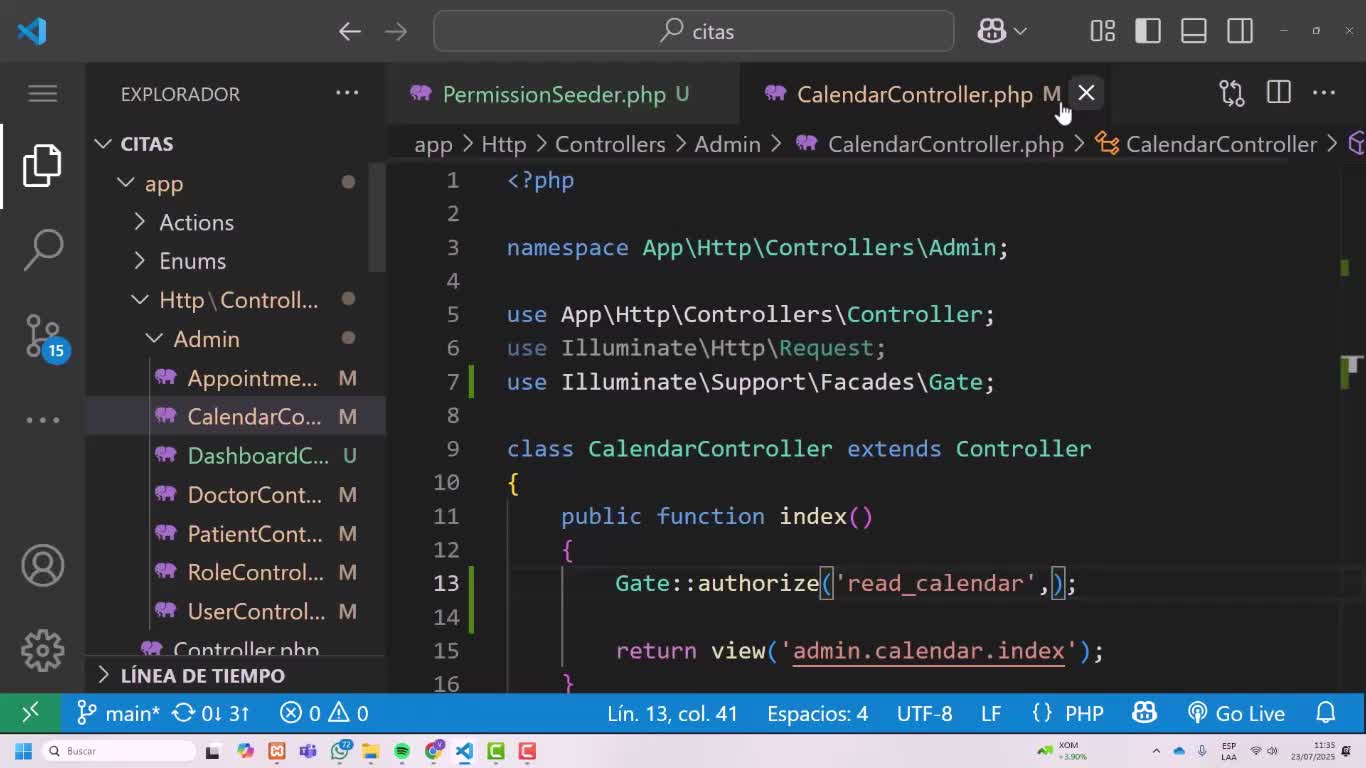Open the Manage gear settings icon
The image size is (1366, 768).
pyautogui.click(x=43, y=651)
